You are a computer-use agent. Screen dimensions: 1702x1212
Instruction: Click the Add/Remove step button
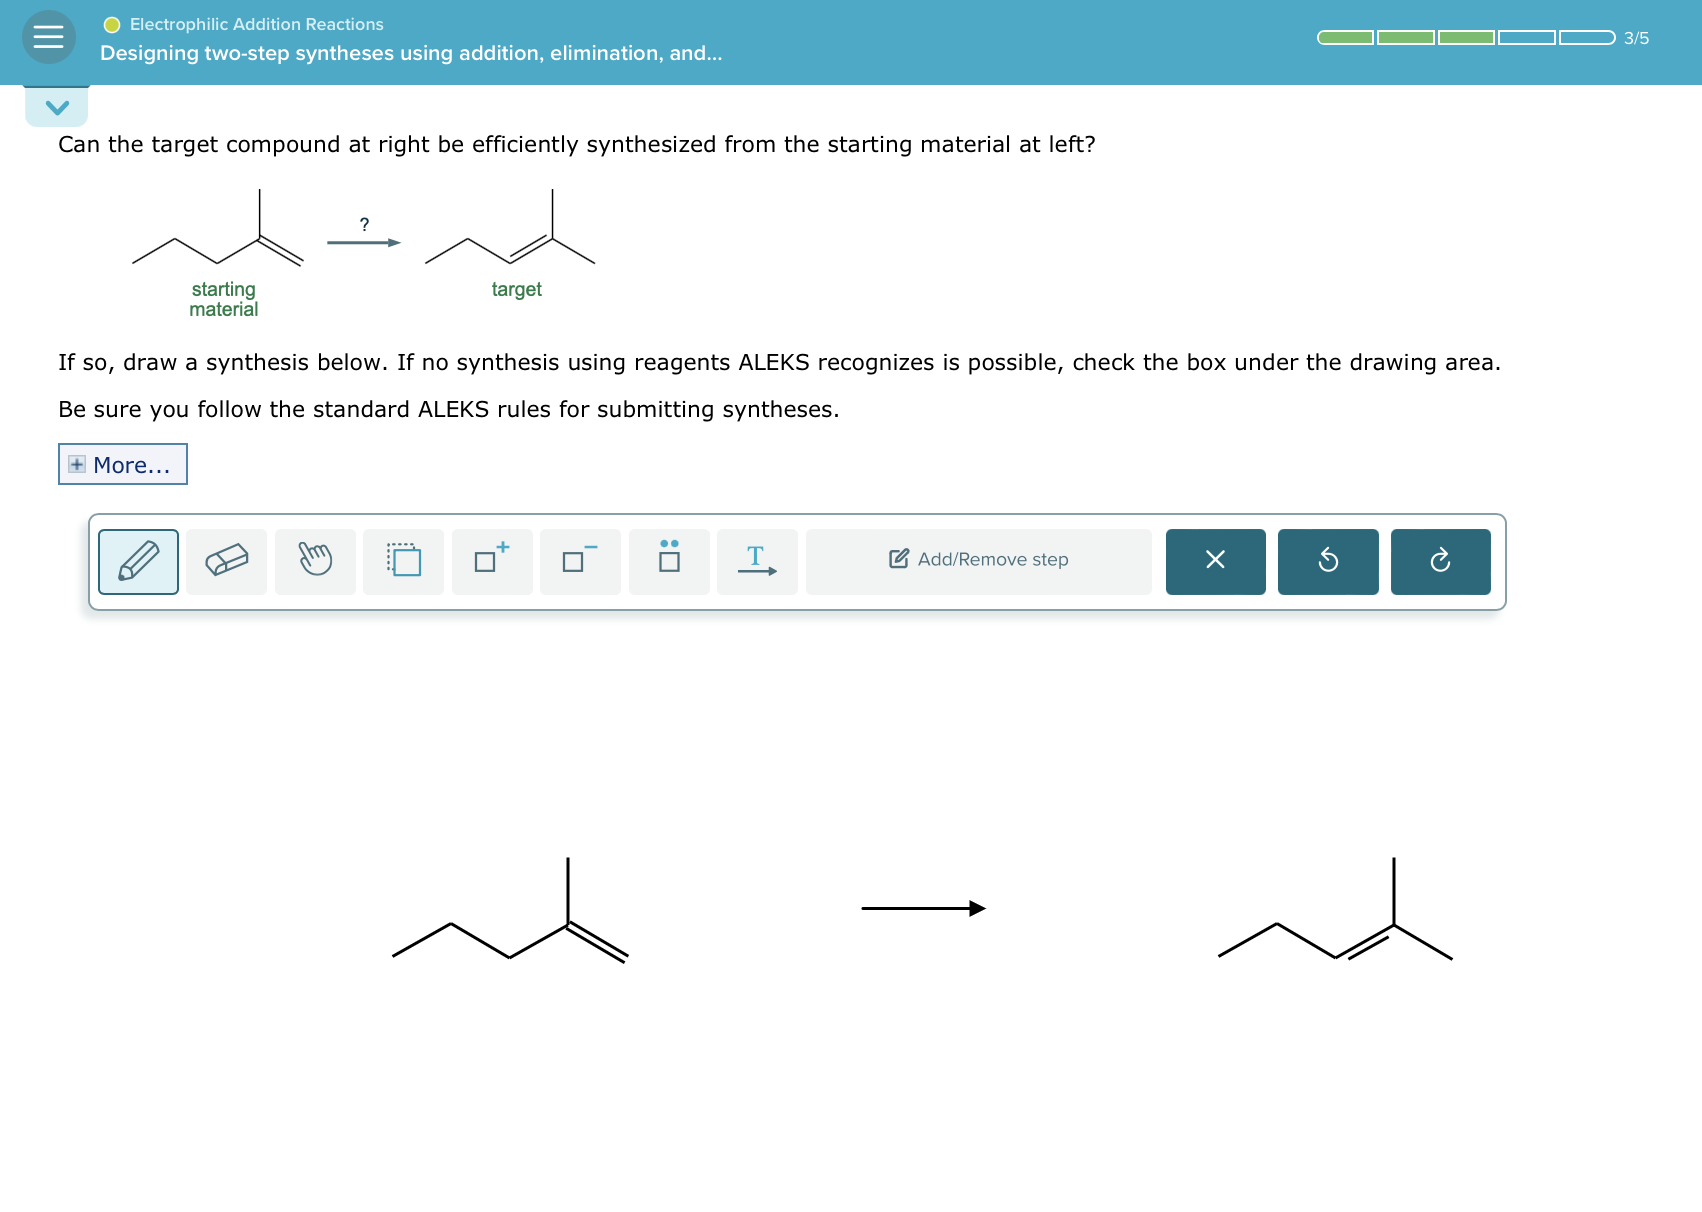977,560
